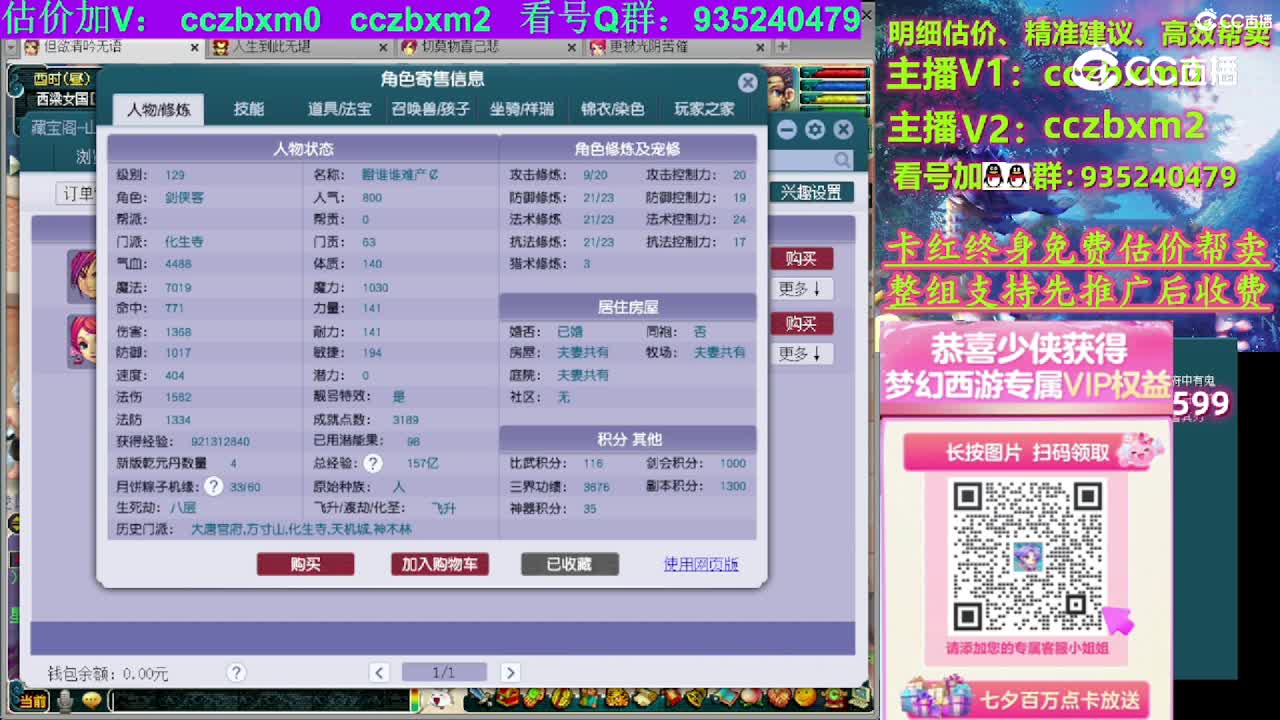
Task: Switch to 锦衣/染色 tab
Action: click(612, 109)
